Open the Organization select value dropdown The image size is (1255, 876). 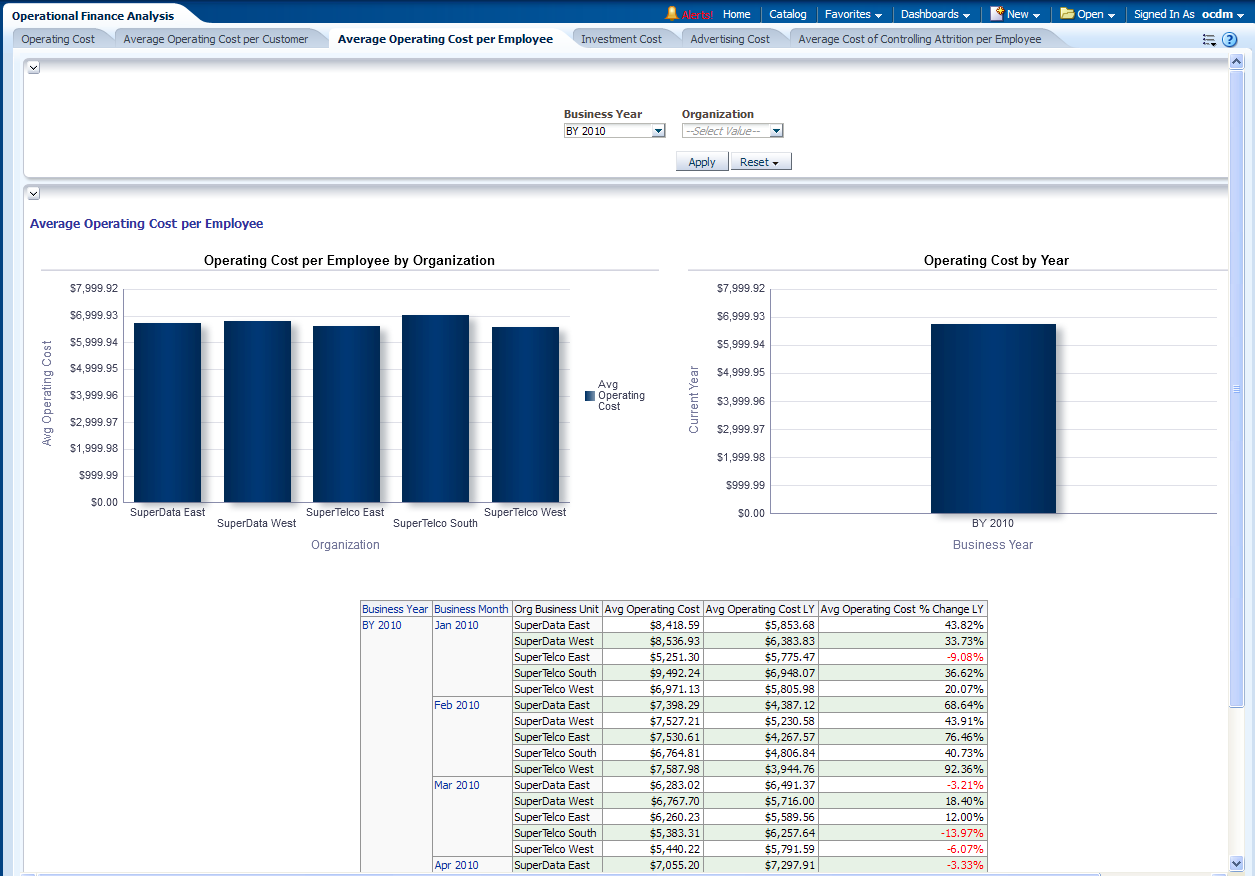(776, 131)
